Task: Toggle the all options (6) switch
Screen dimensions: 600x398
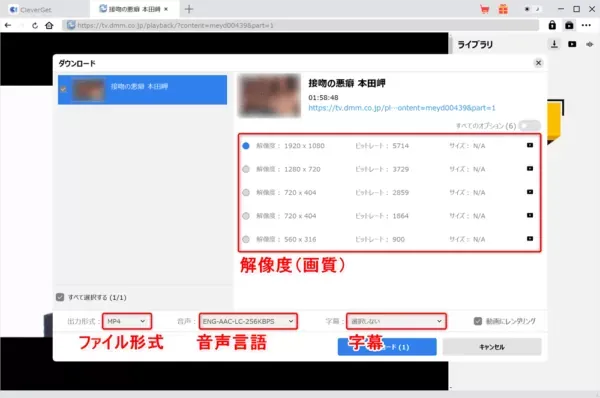Action: click(530, 126)
